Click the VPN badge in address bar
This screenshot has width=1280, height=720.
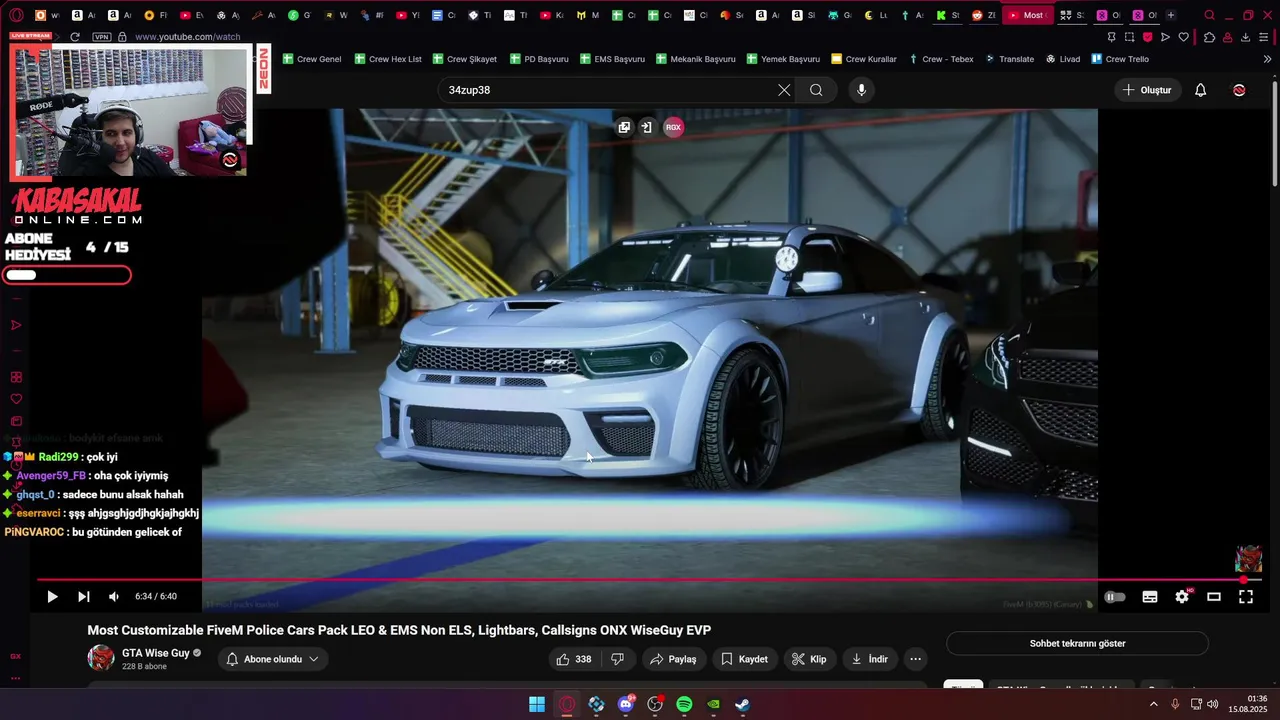(101, 37)
